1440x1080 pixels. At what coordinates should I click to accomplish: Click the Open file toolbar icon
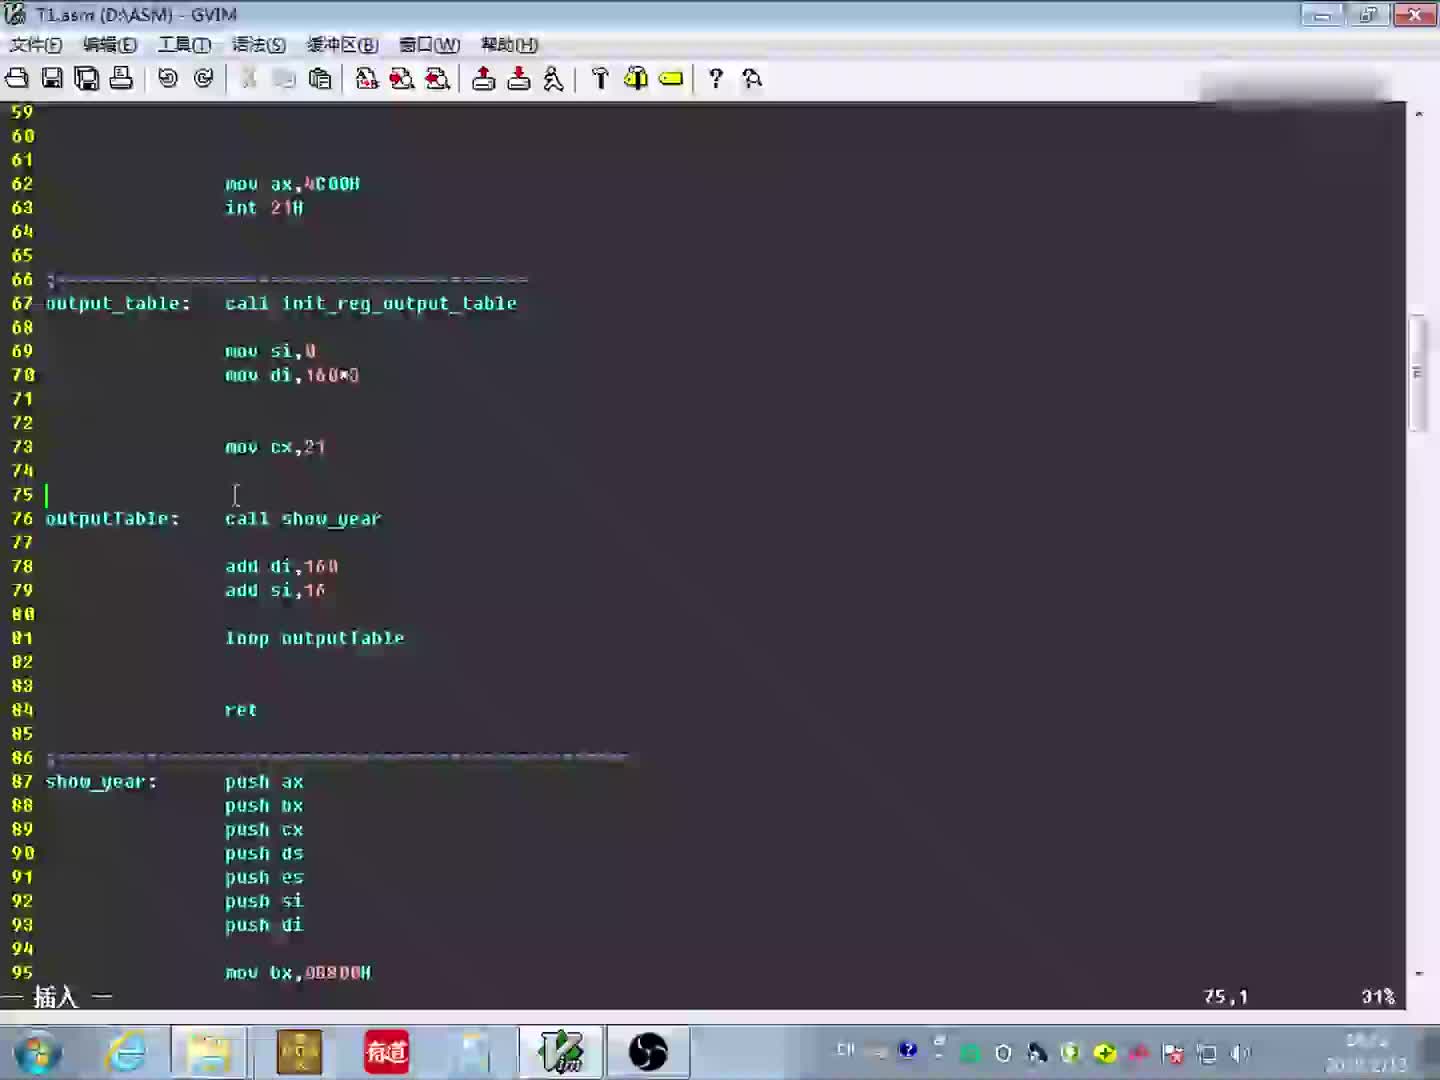17,78
